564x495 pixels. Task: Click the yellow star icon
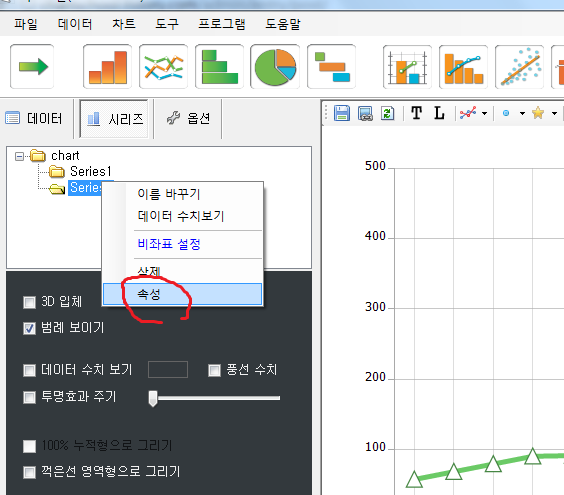click(538, 113)
